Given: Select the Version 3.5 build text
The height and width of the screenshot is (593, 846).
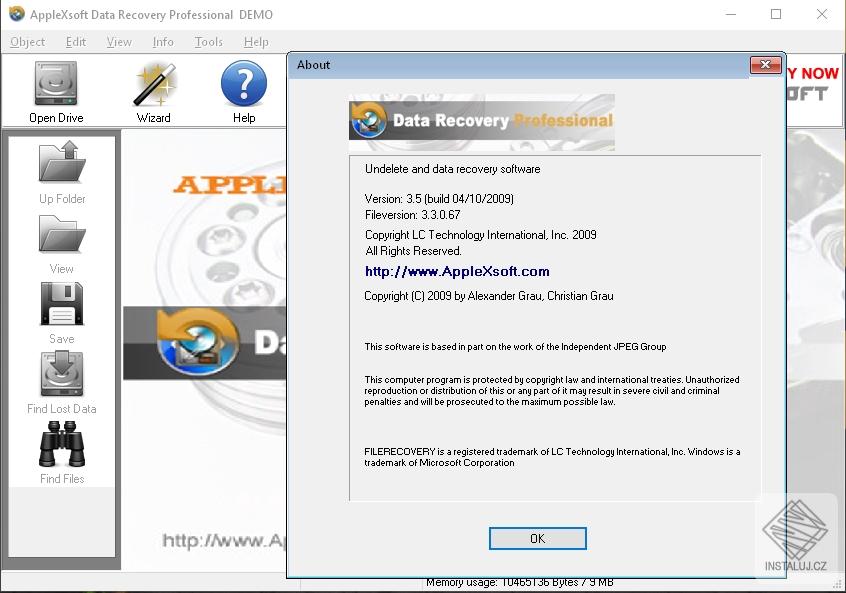Looking at the screenshot, I should (x=439, y=199).
